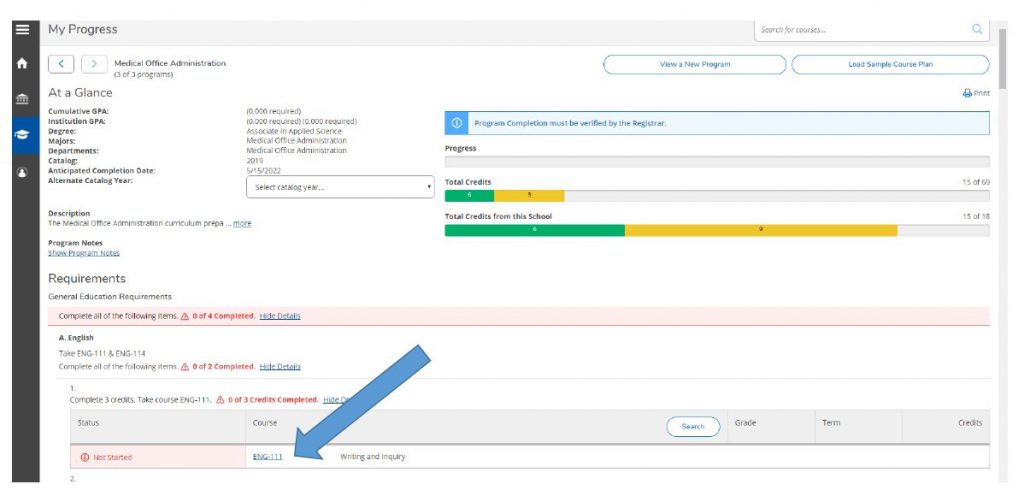Viewport: 1024px width, 490px height.
Task: Hide Details for General Education requirements
Action: pyautogui.click(x=280, y=316)
